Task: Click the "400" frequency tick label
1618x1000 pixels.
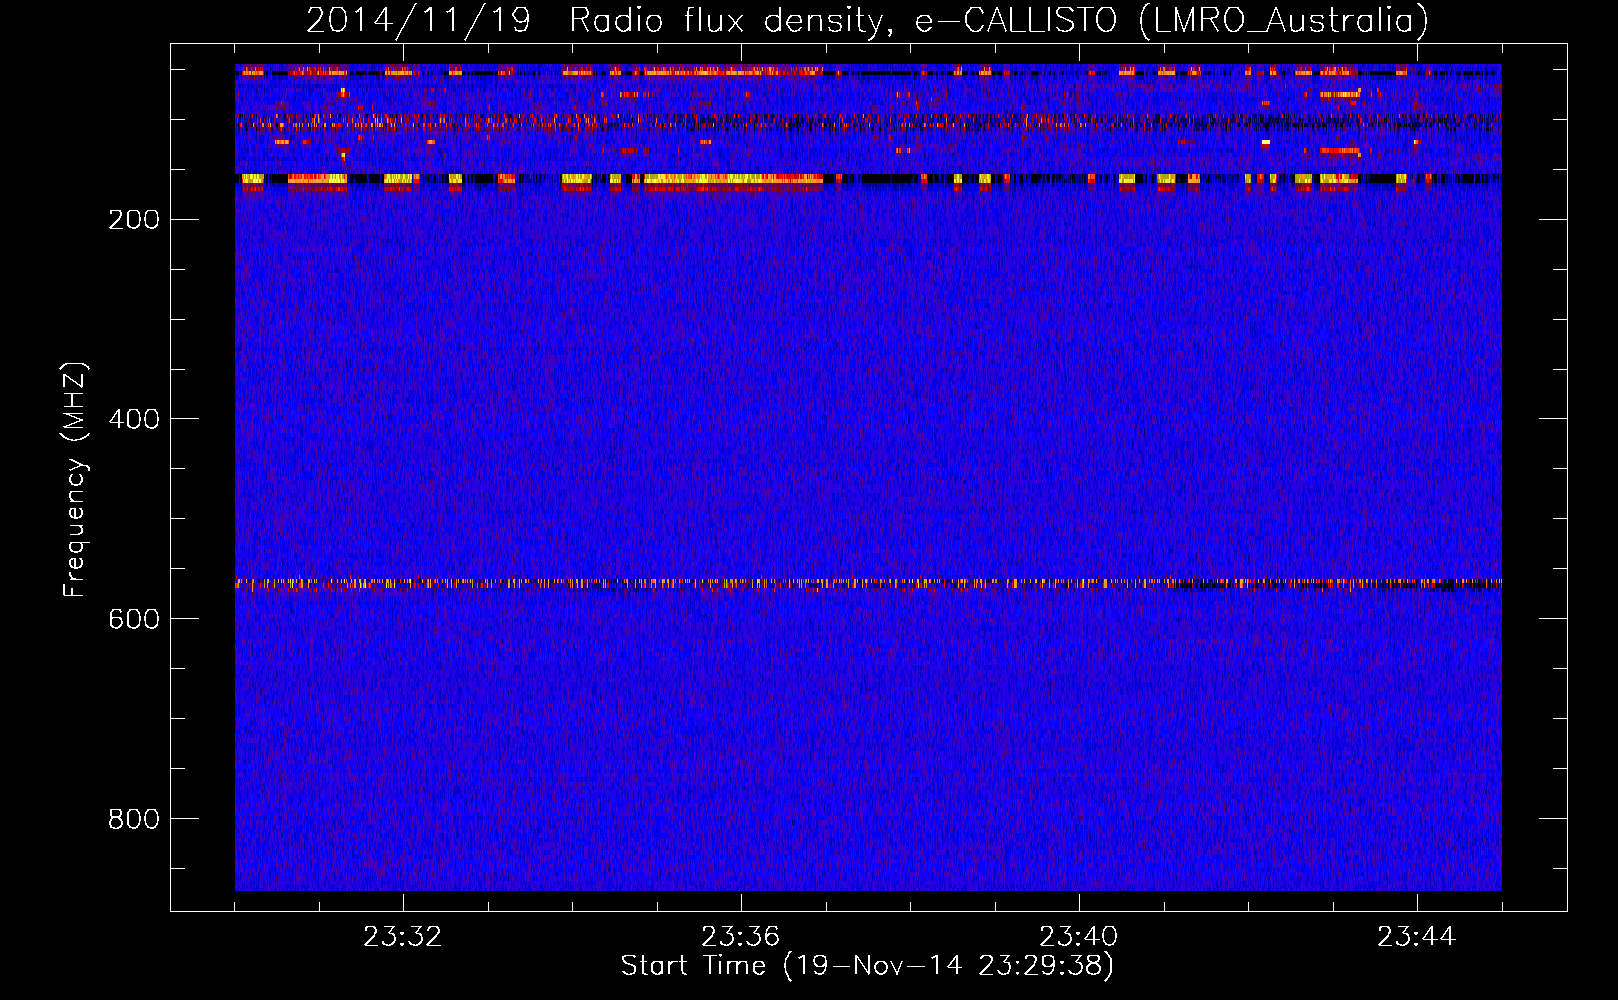Action: tap(134, 419)
